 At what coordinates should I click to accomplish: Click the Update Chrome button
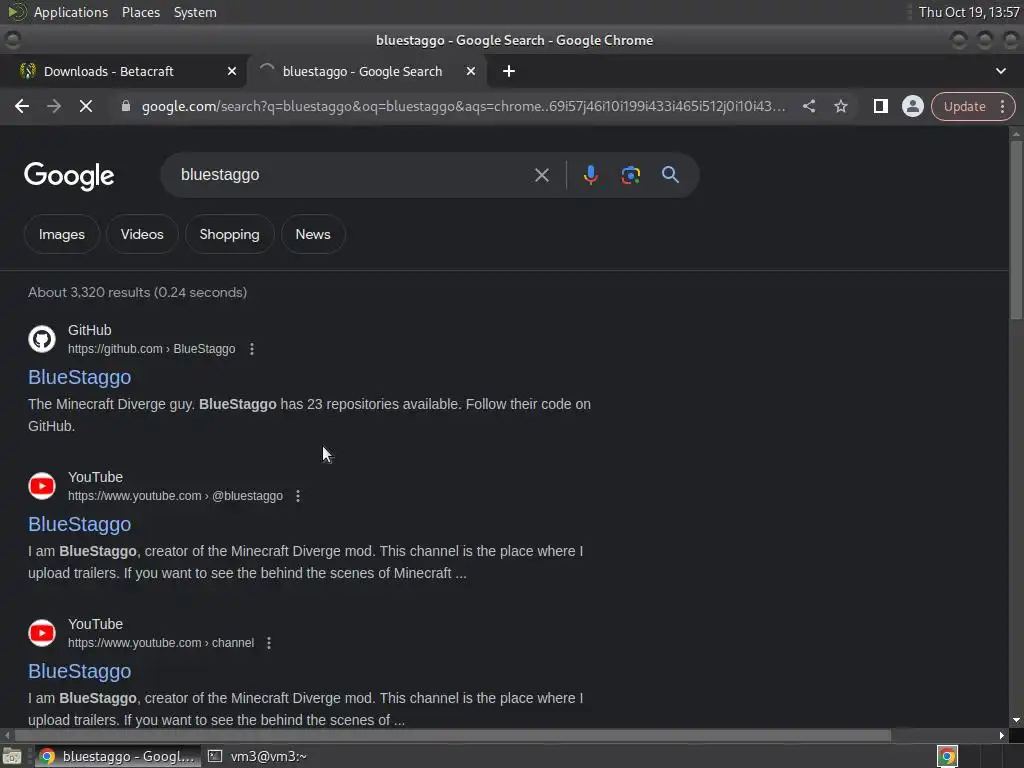tap(964, 106)
